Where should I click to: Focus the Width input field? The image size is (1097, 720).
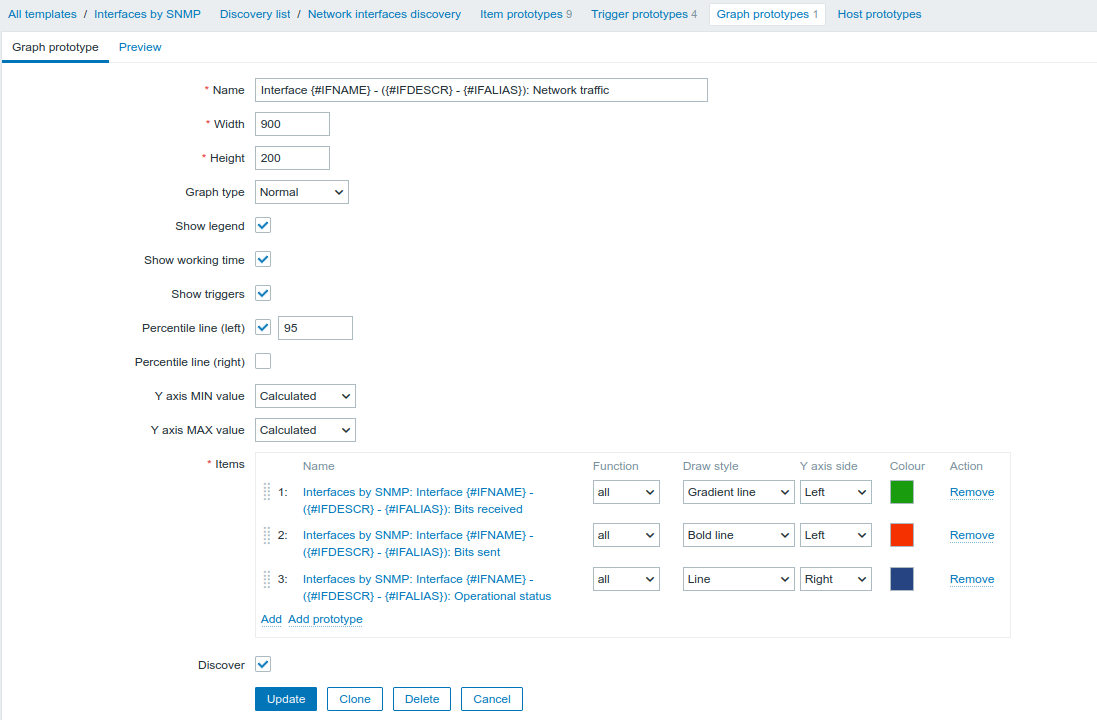pos(292,124)
